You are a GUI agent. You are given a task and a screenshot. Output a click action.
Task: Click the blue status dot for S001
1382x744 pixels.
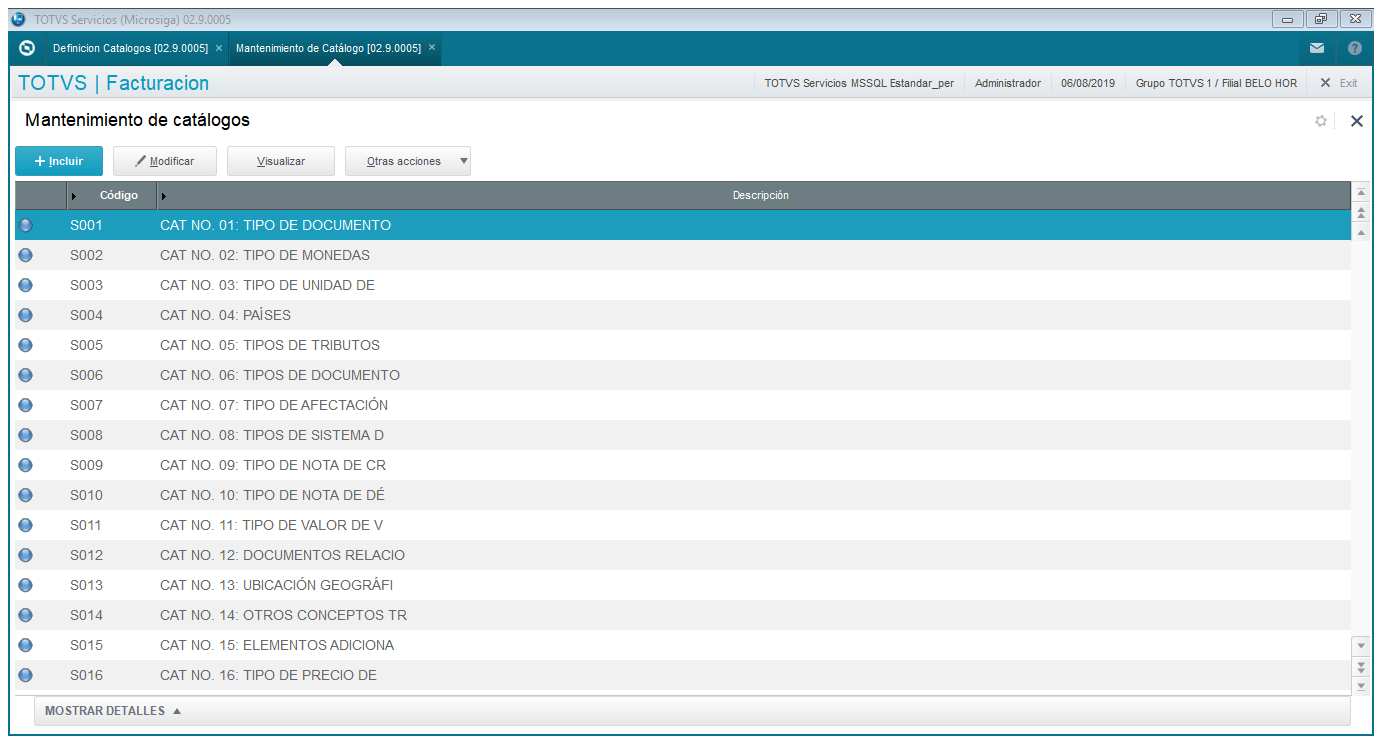pos(26,225)
